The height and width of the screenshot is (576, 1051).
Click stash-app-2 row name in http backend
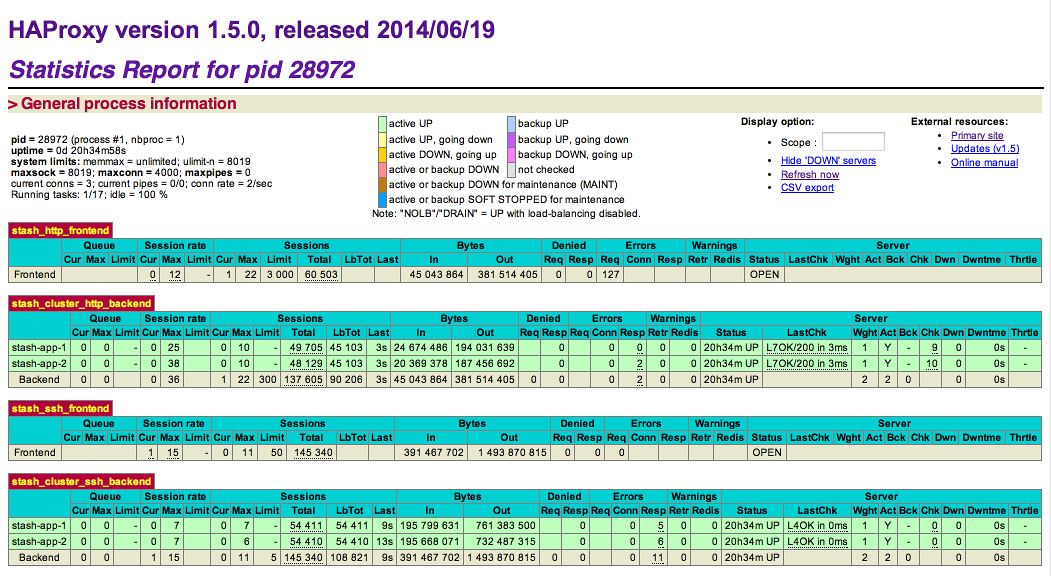39,363
